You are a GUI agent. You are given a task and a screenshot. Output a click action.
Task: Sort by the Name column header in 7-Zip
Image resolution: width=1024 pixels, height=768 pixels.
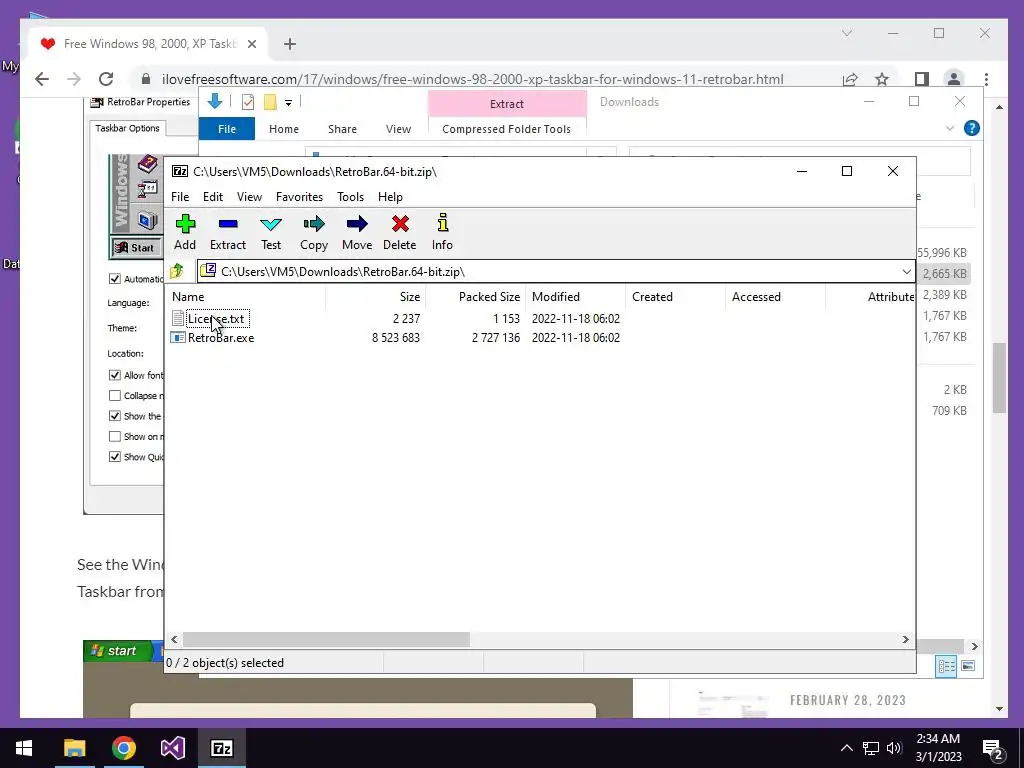tap(246, 296)
